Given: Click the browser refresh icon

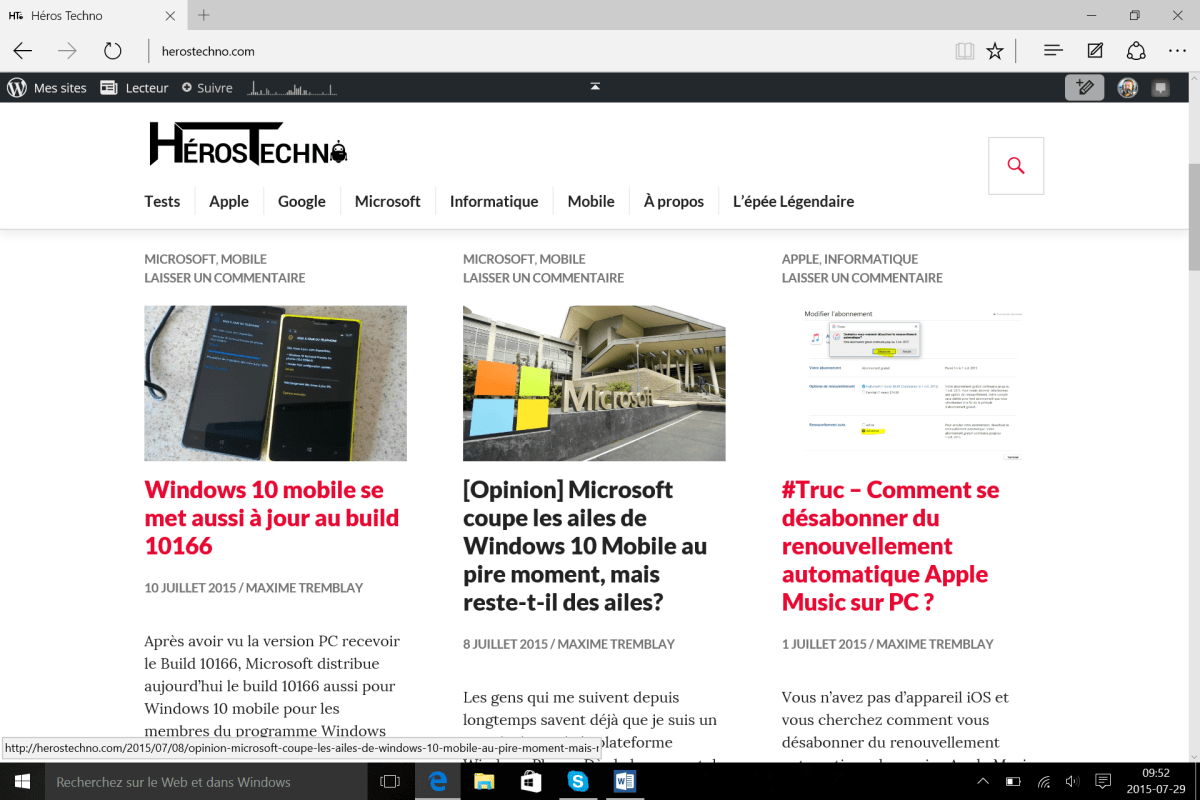Looking at the screenshot, I should coord(112,51).
